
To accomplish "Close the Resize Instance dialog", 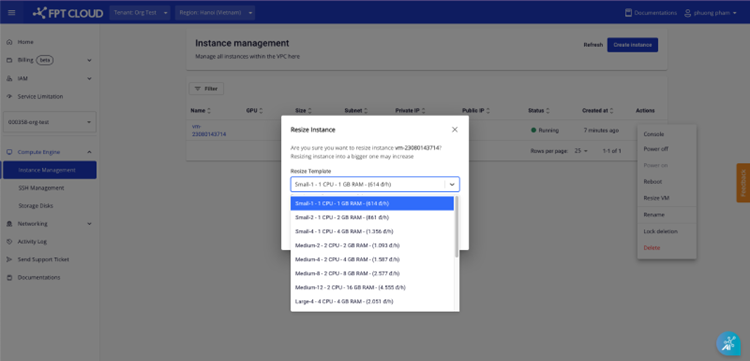I will [x=454, y=130].
